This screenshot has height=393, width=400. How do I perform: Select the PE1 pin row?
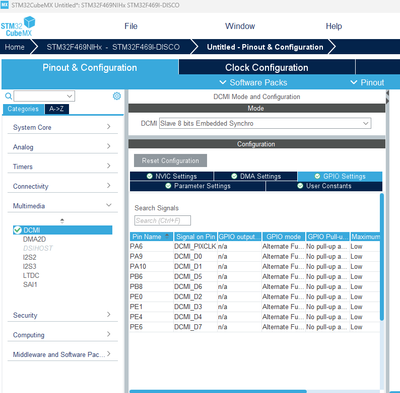[255, 306]
